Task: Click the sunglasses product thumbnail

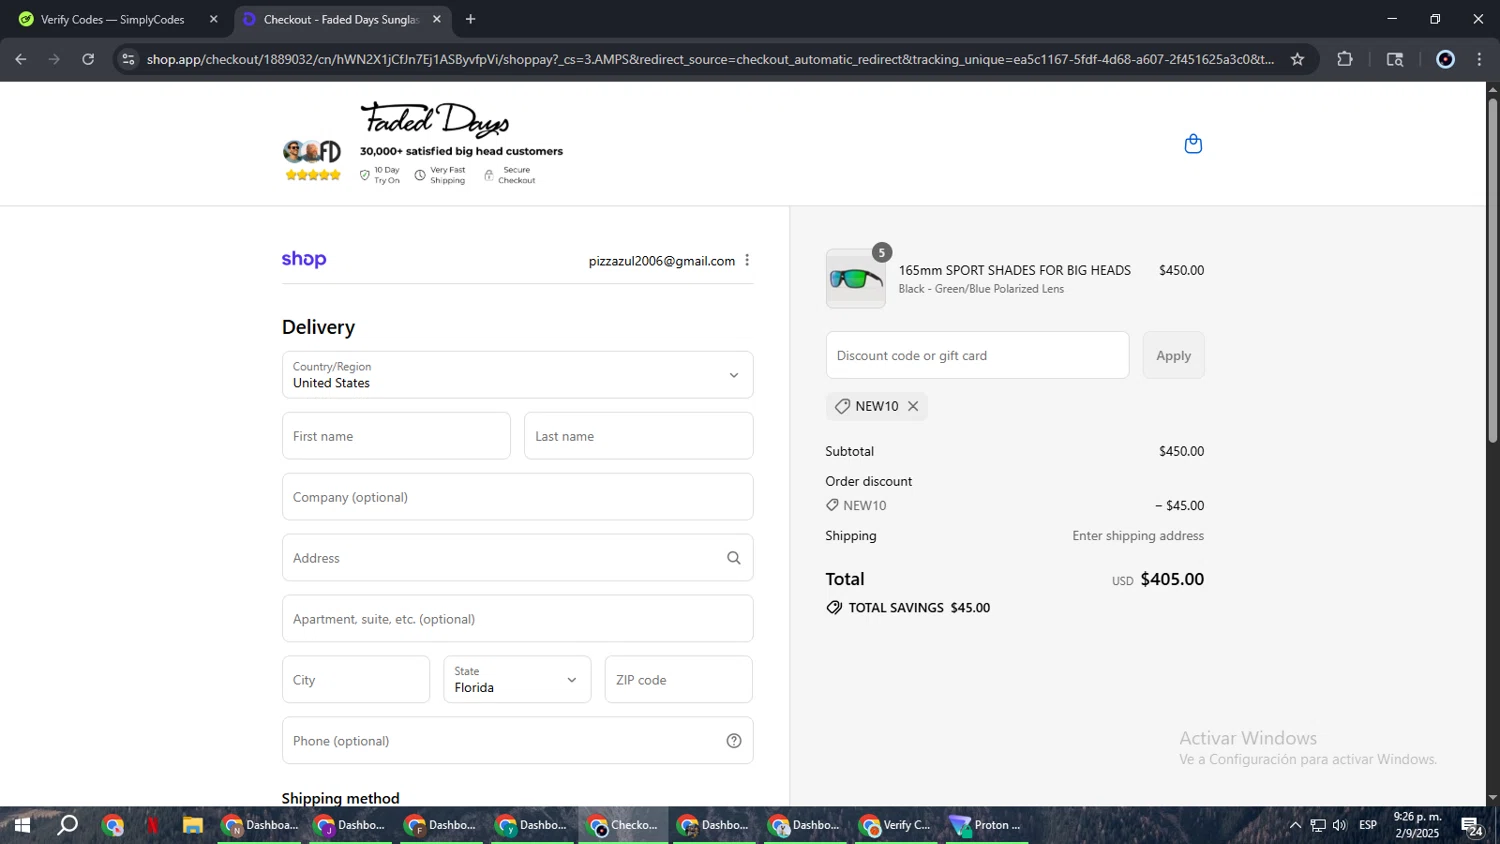Action: [x=855, y=279]
